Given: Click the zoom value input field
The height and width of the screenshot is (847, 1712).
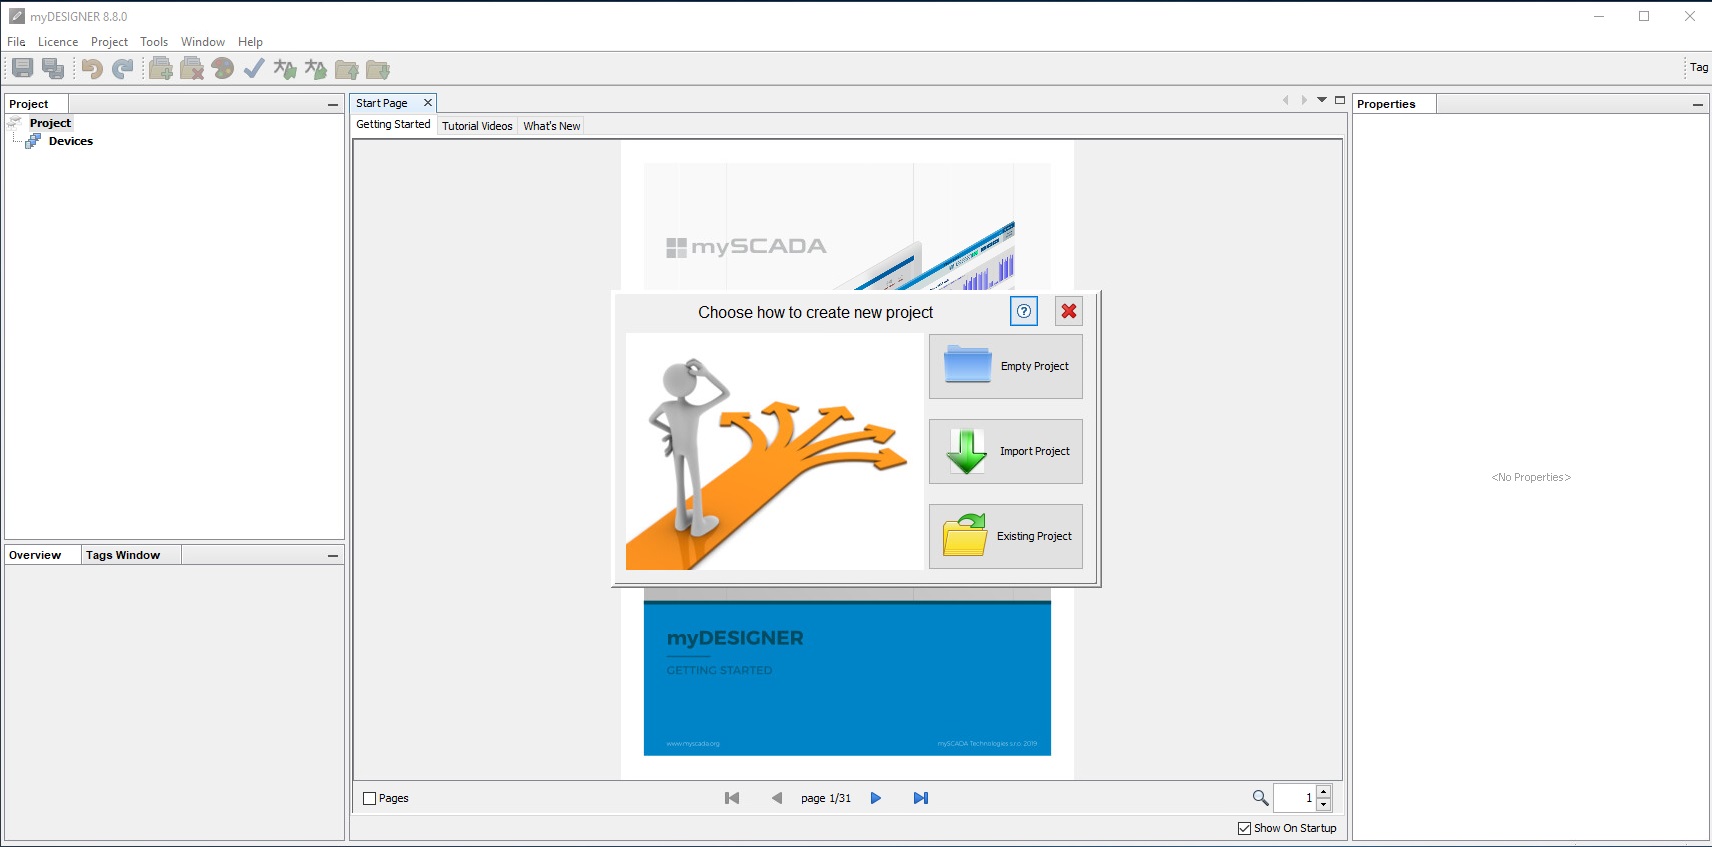Looking at the screenshot, I should [x=1295, y=798].
